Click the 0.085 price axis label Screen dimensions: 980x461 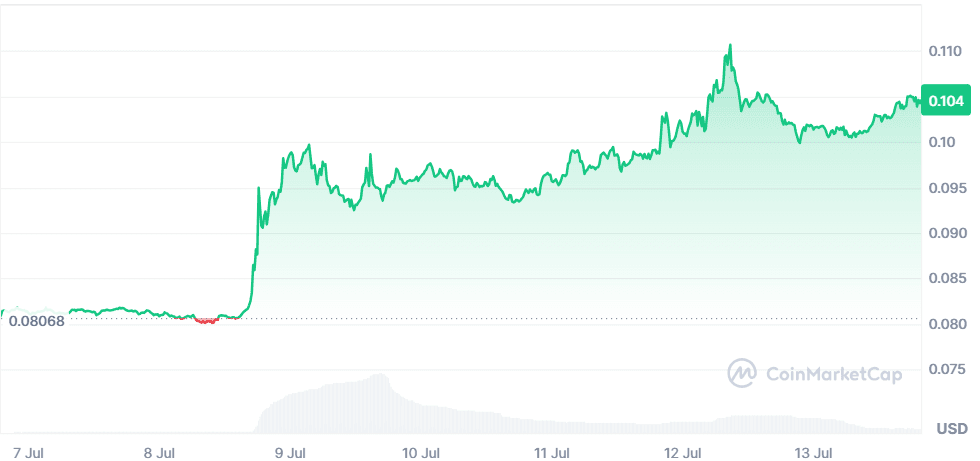click(945, 279)
